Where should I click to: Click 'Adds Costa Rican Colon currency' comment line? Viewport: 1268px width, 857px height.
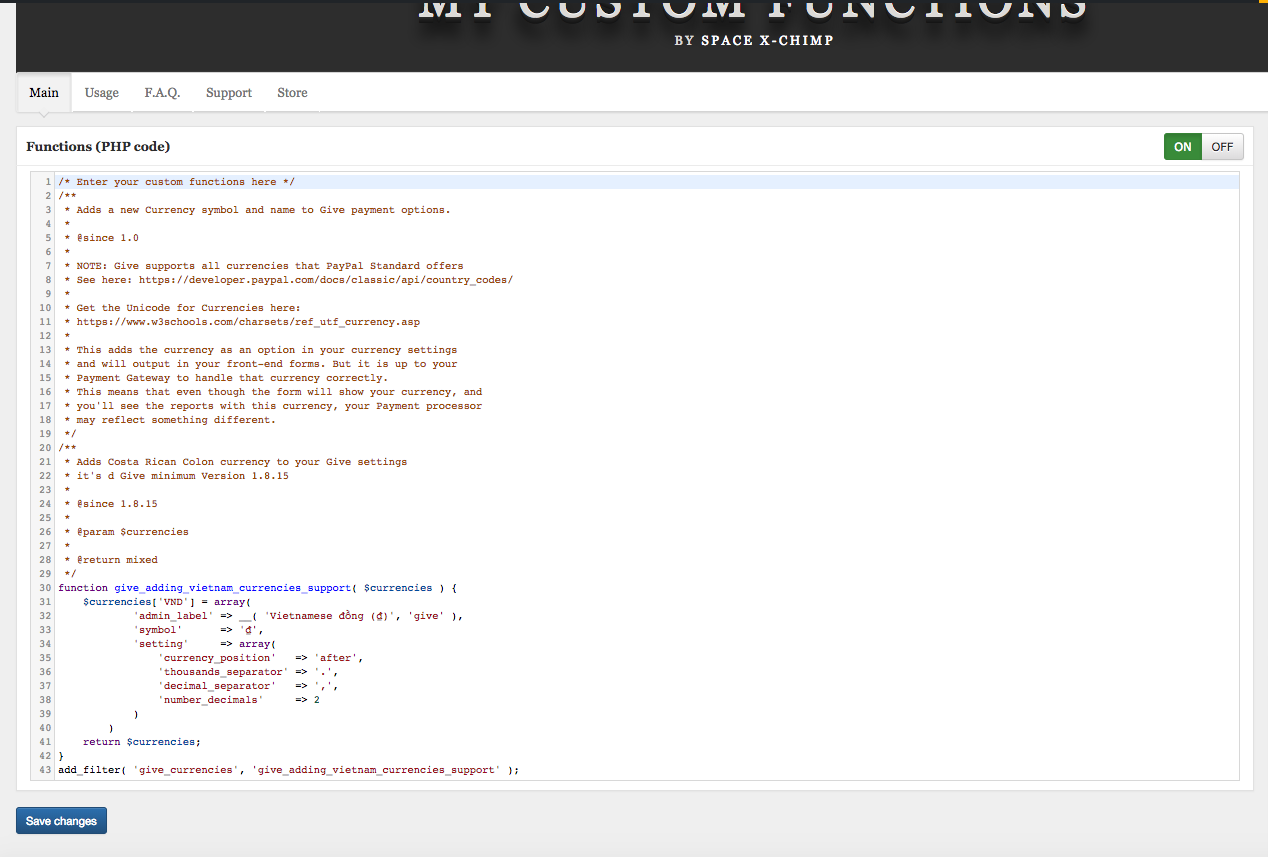click(x=235, y=462)
